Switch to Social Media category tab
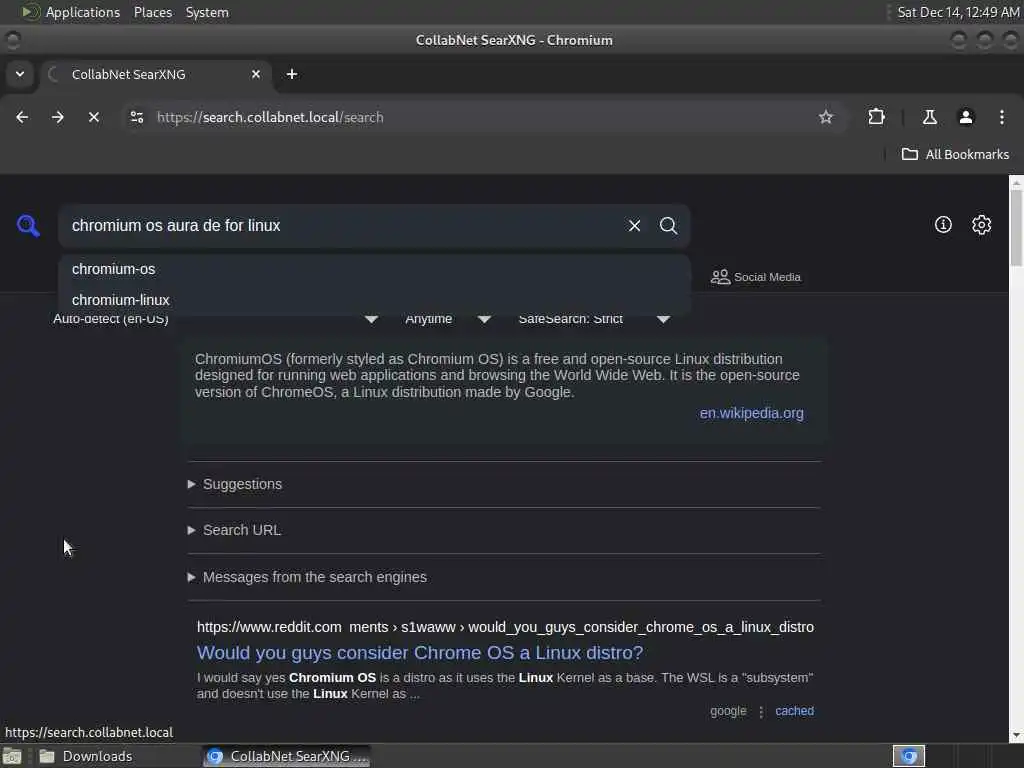 (756, 278)
